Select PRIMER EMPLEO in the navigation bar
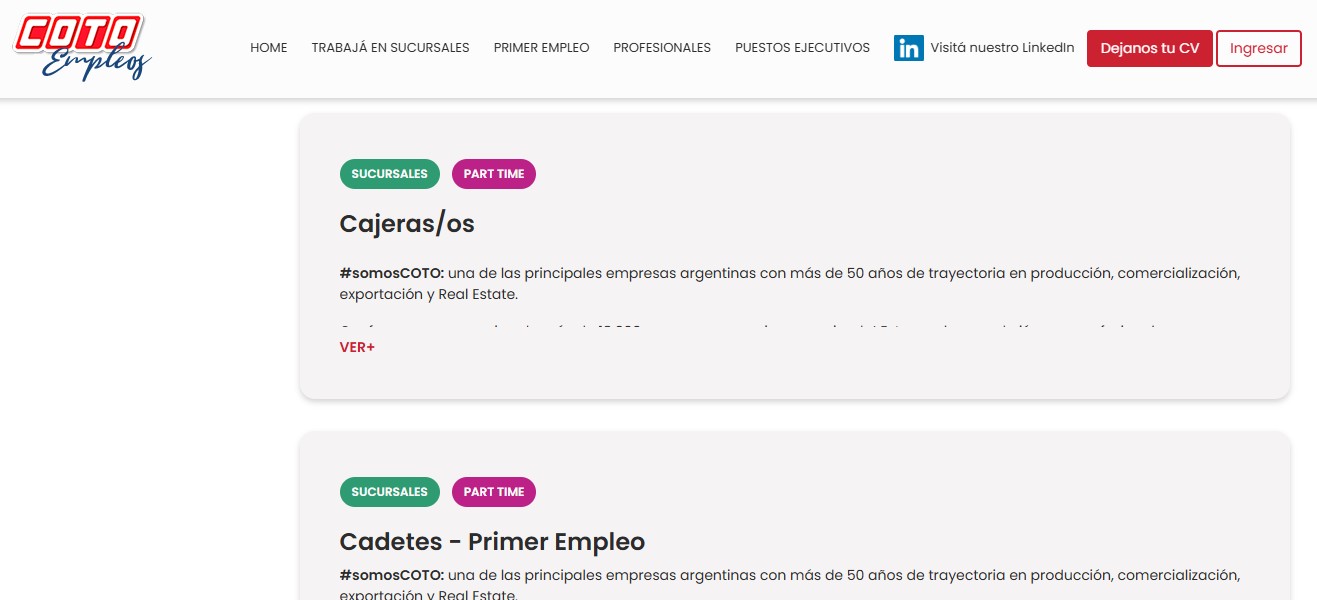 click(x=541, y=47)
